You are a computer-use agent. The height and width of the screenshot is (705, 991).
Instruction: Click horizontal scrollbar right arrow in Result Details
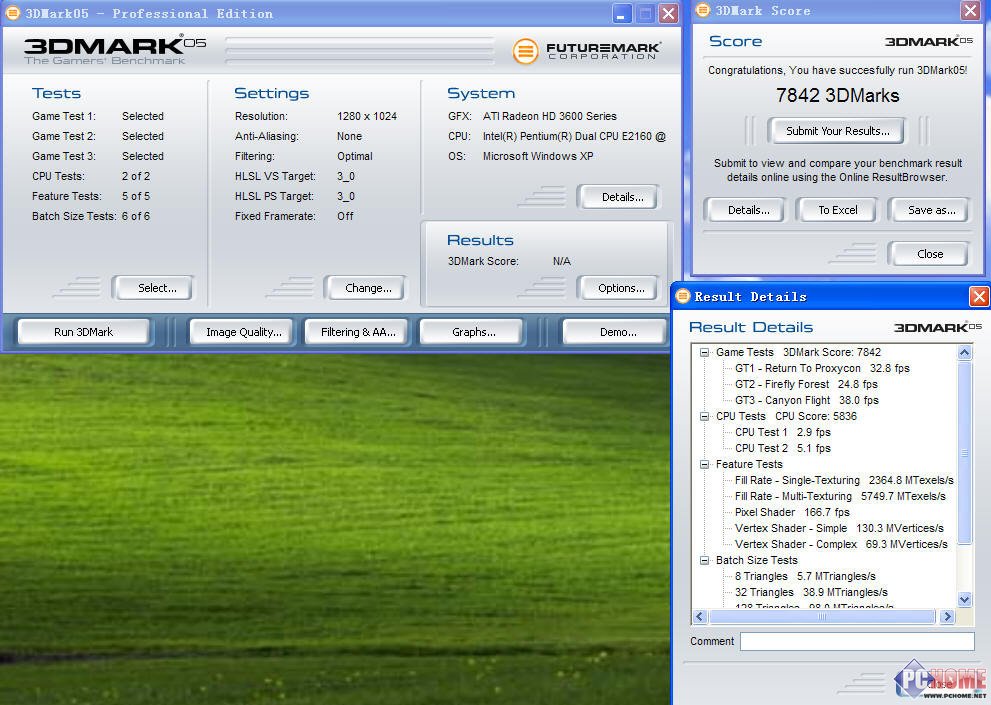[946, 616]
